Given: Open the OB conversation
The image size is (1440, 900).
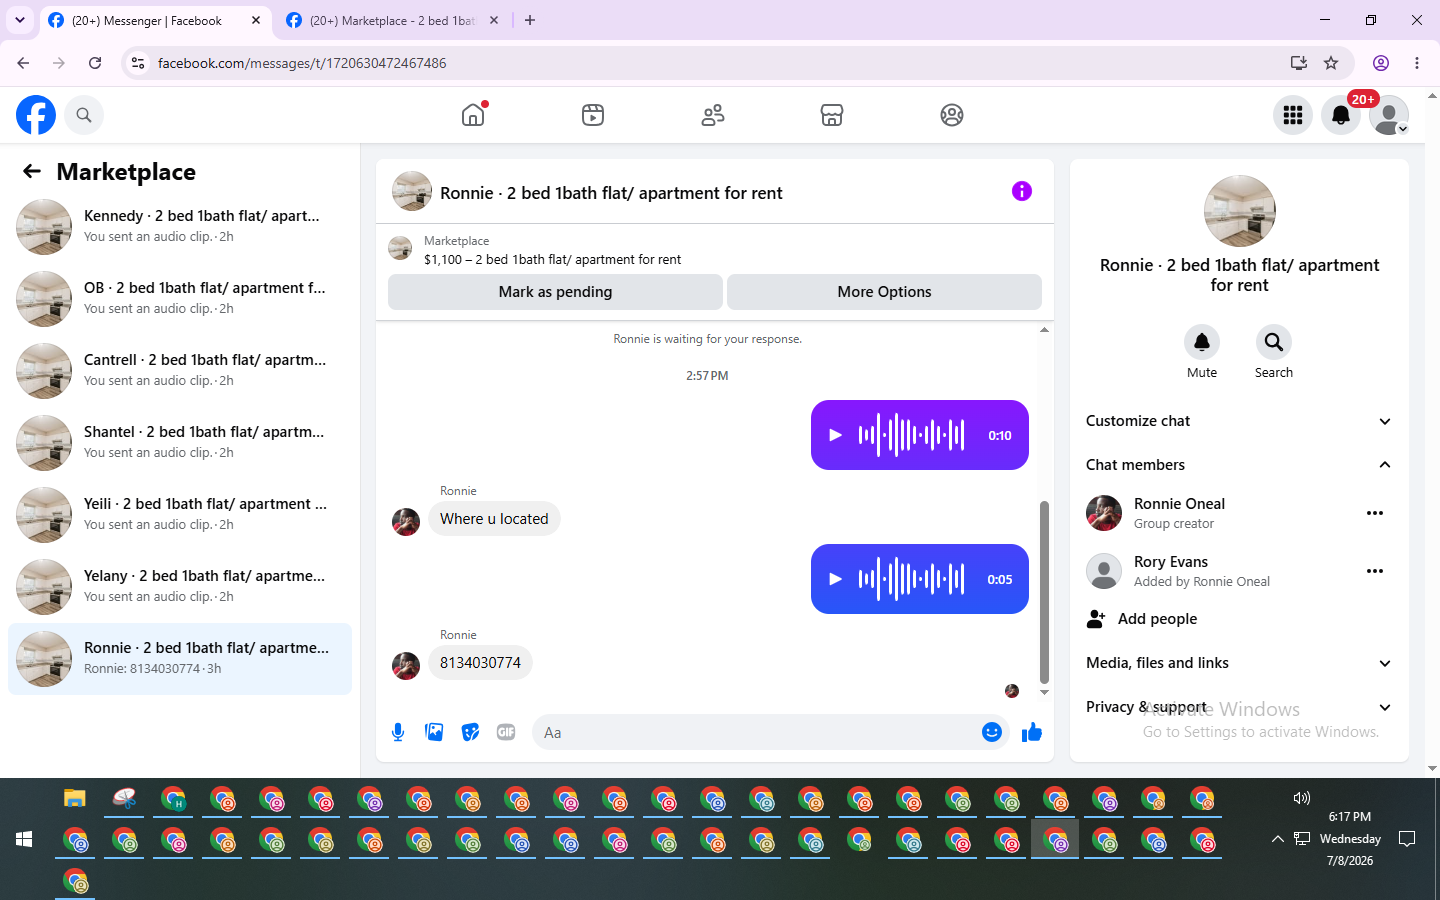Looking at the screenshot, I should pos(180,298).
